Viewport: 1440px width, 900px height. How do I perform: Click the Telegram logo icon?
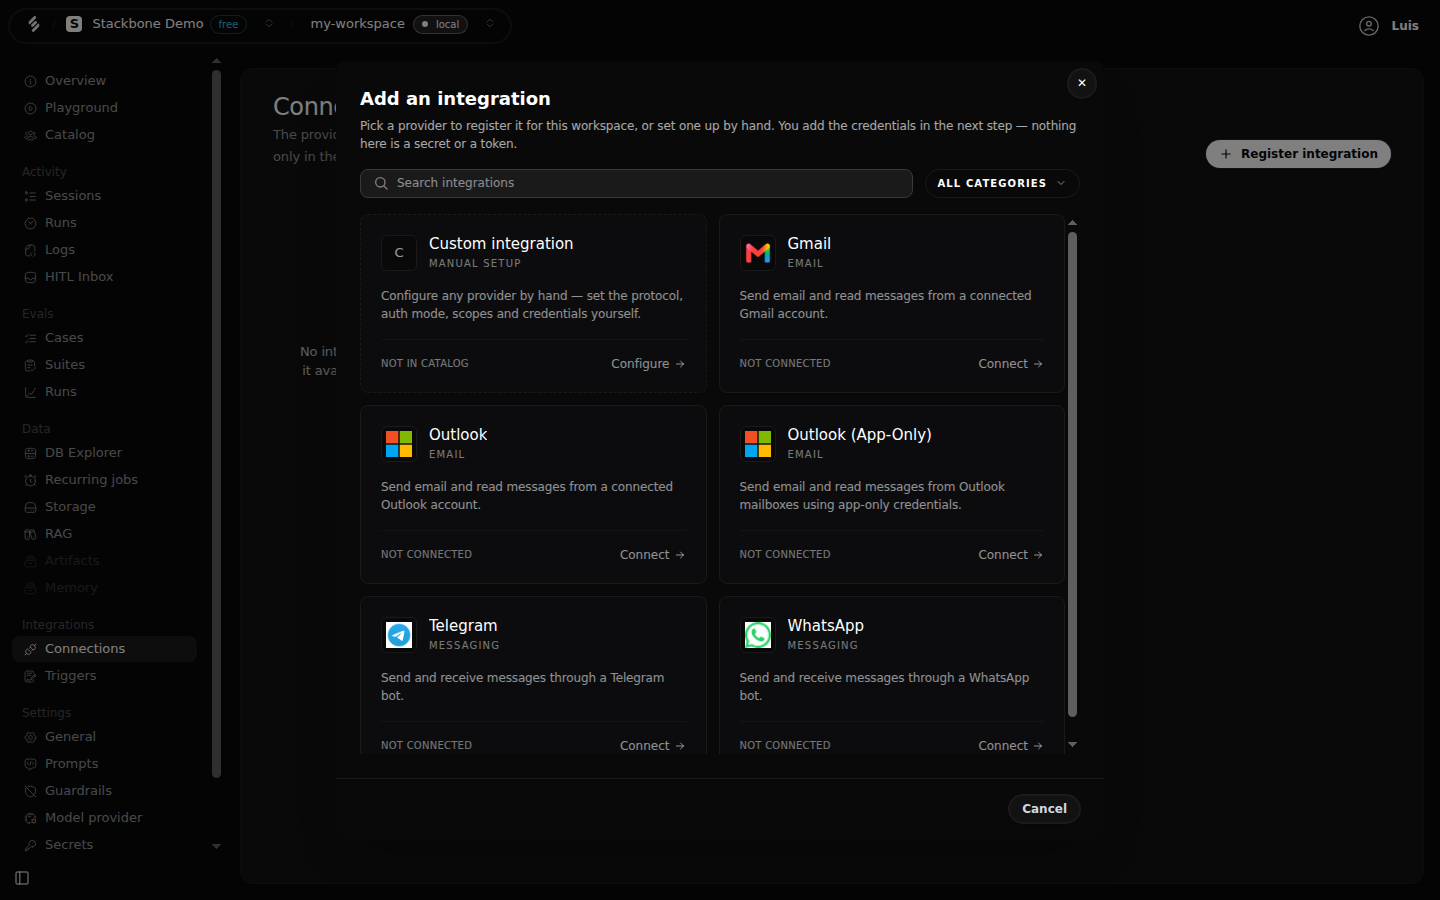pos(399,635)
